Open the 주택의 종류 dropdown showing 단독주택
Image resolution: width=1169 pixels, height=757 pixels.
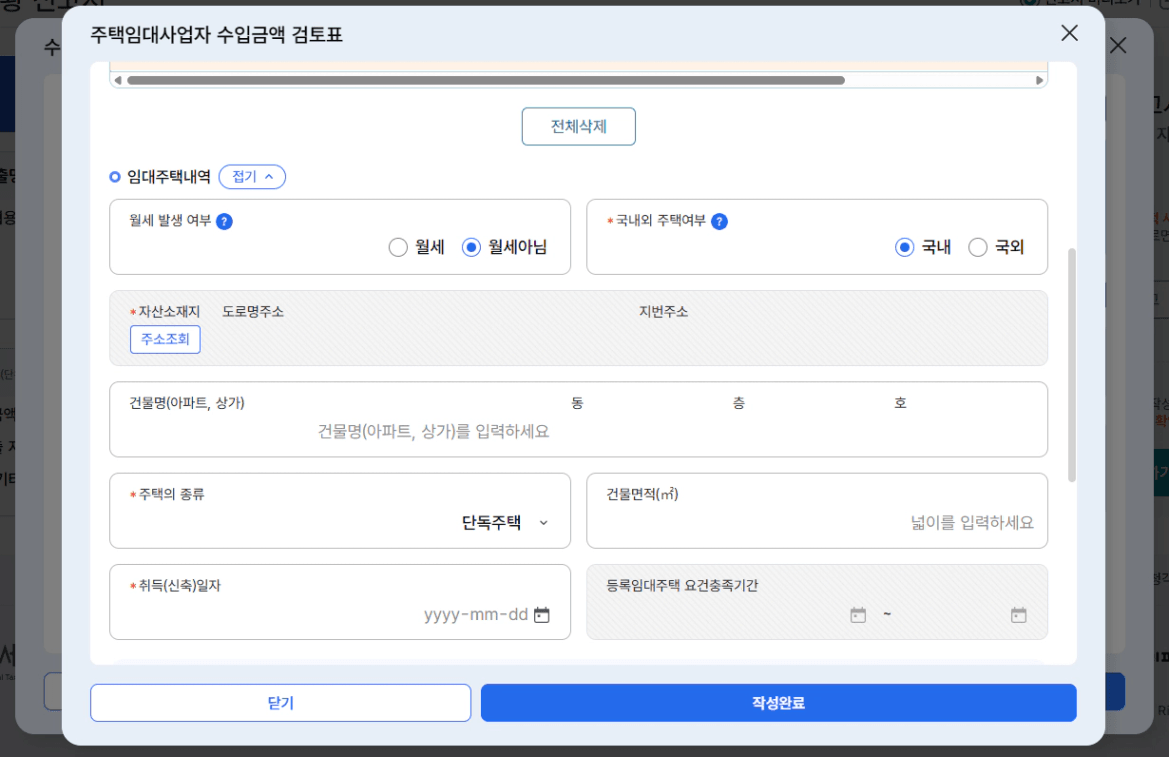(x=505, y=522)
